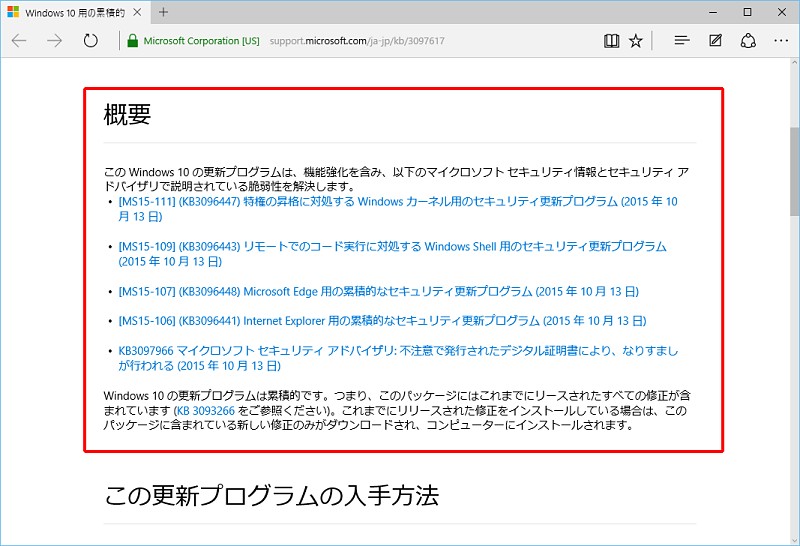
Task: Click the この更新プログラムの入手方法 heading
Action: [x=271, y=495]
